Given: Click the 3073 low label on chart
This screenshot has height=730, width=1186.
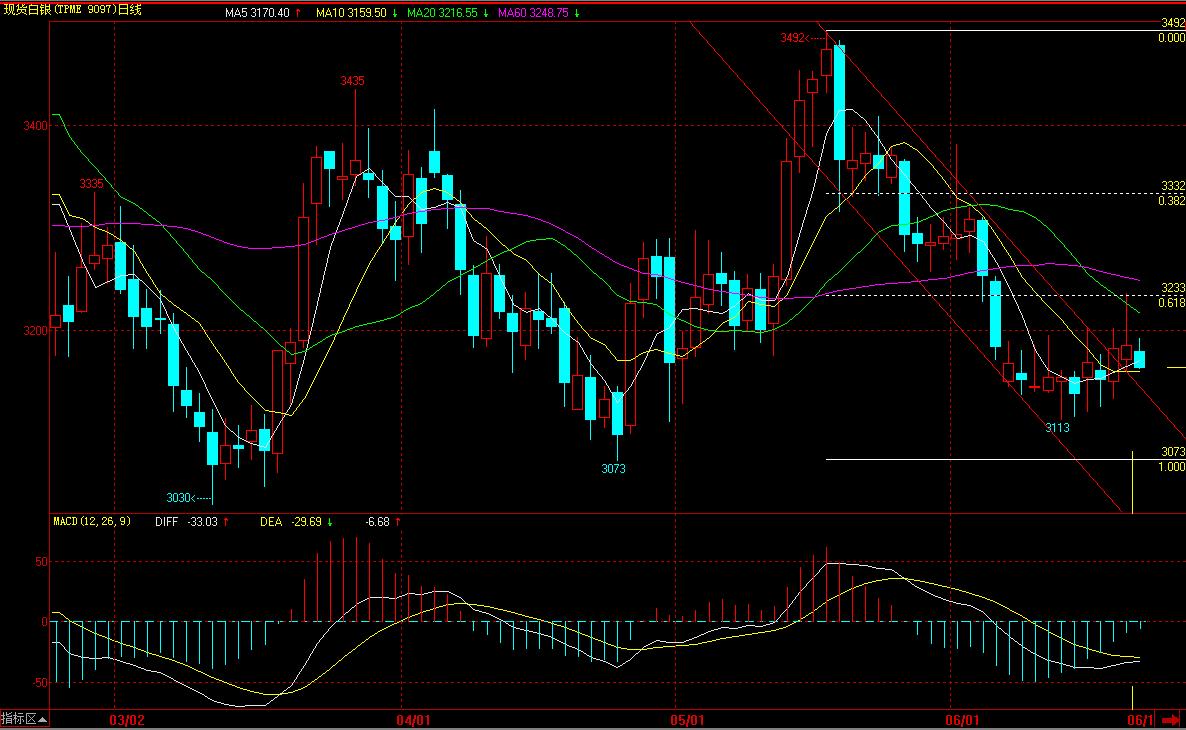Looking at the screenshot, I should pos(613,468).
